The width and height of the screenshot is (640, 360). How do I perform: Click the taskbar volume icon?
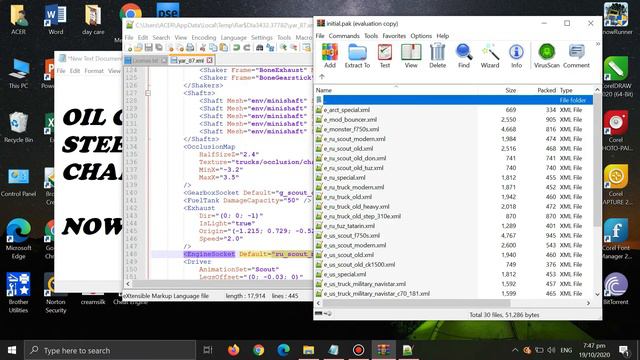(x=551, y=350)
